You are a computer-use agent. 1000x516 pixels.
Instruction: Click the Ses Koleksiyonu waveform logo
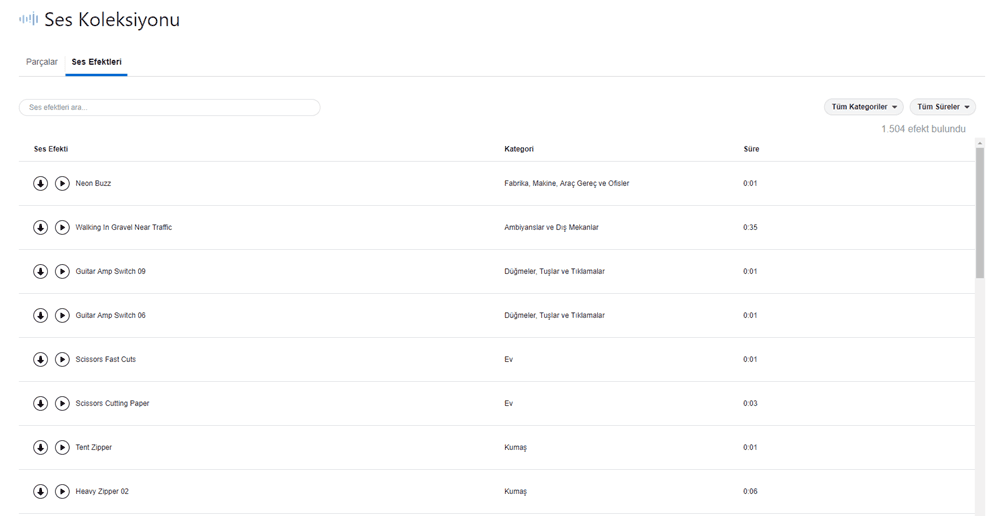point(28,19)
